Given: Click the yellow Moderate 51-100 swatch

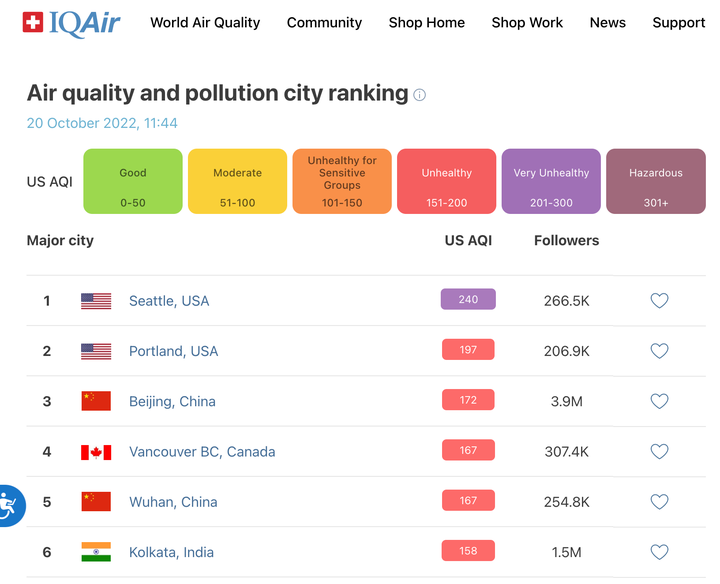Looking at the screenshot, I should 237,181.
